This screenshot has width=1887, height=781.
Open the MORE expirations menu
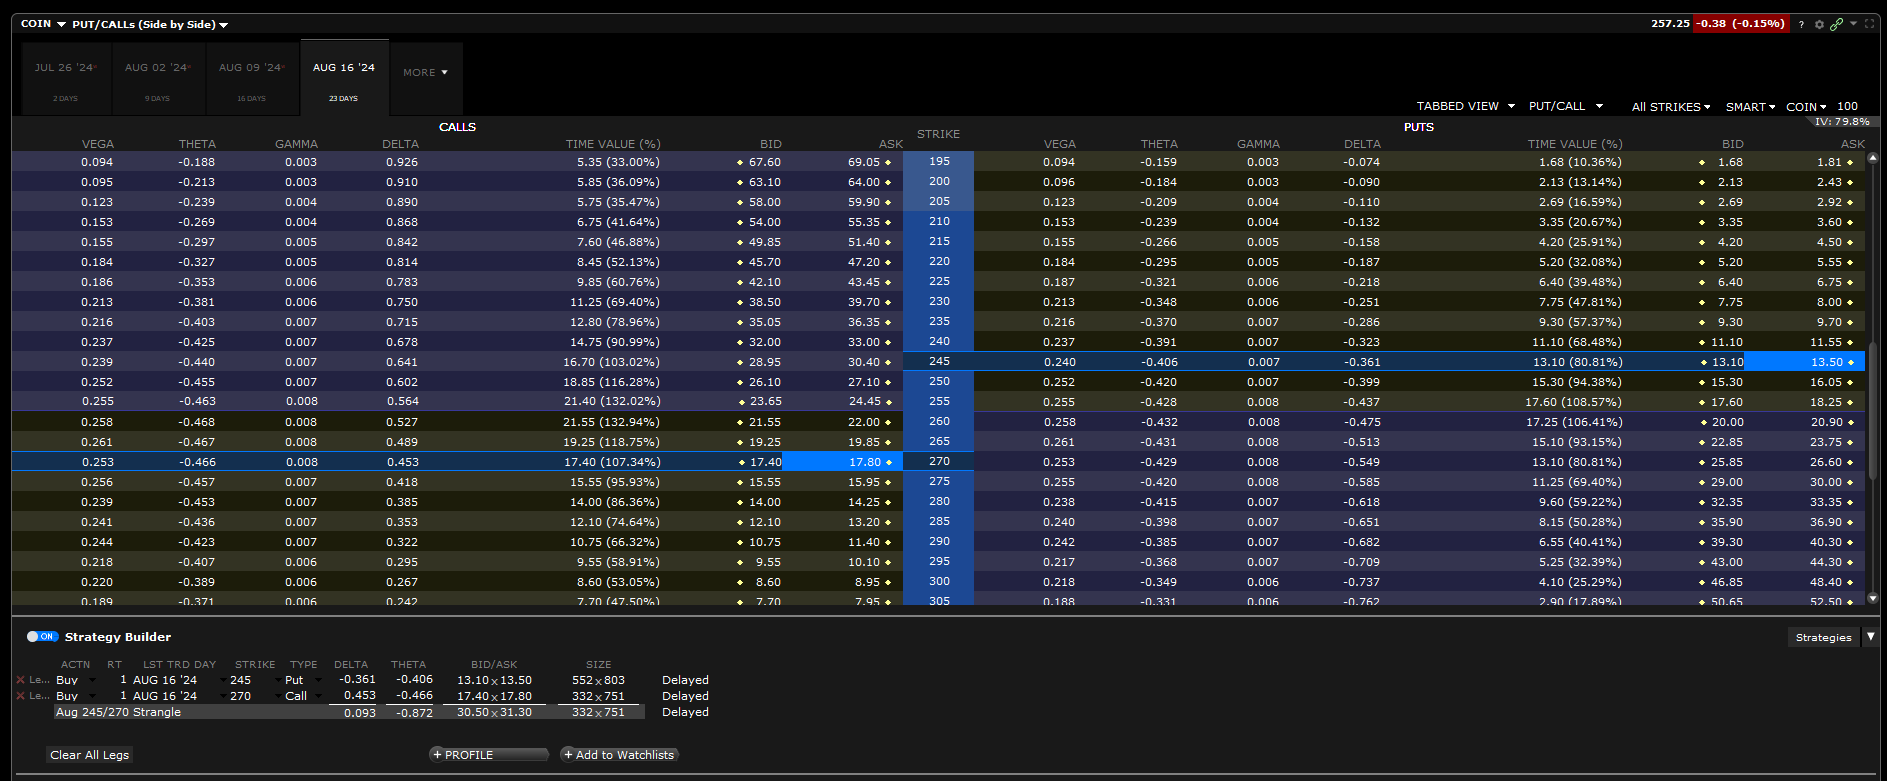425,72
